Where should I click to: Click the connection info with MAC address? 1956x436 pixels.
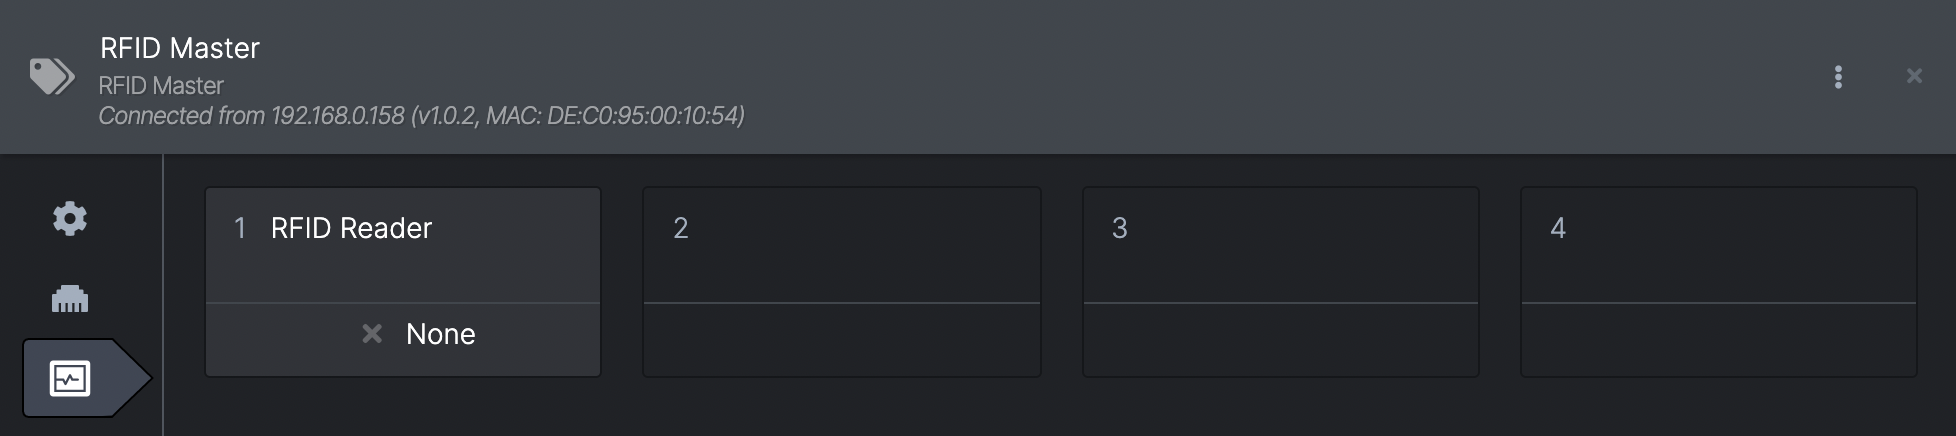click(421, 116)
